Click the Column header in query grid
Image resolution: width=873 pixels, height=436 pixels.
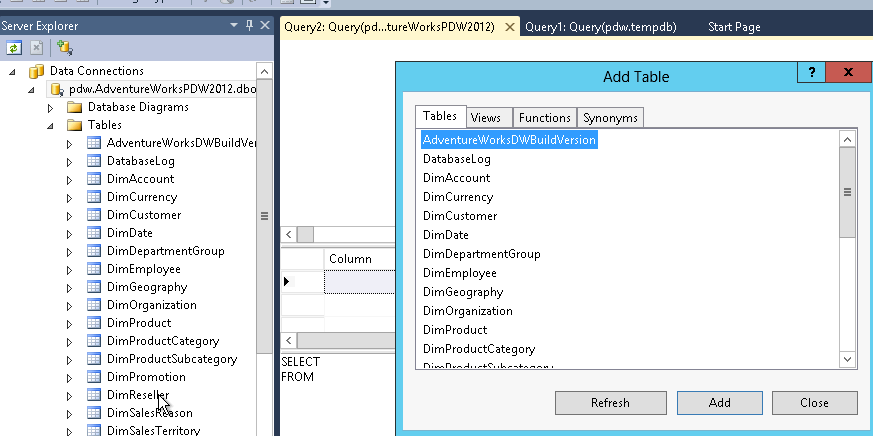359,259
